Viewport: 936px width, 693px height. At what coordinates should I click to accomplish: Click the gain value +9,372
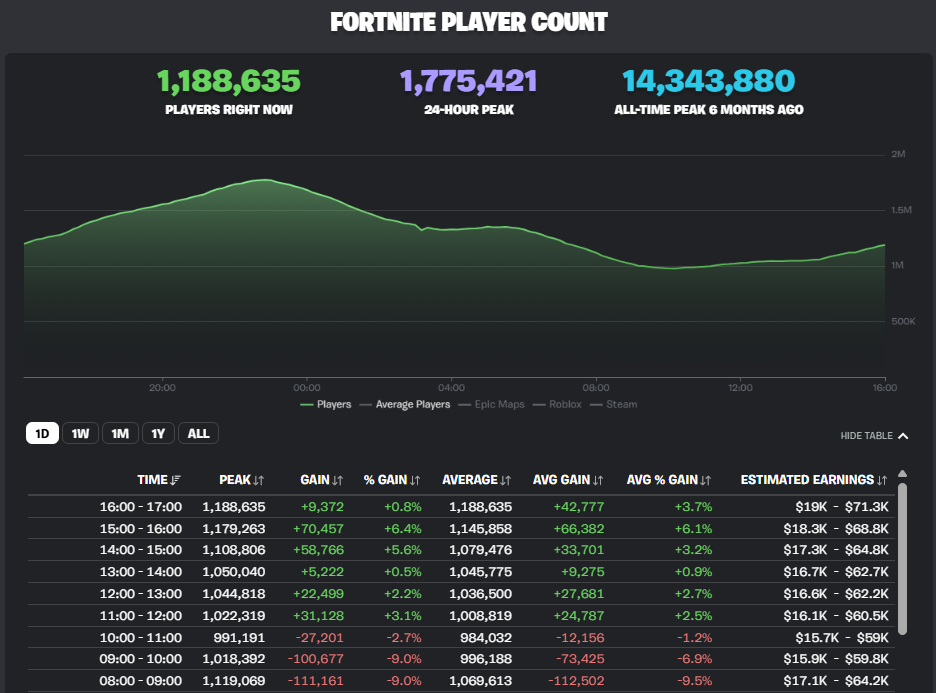coord(322,507)
